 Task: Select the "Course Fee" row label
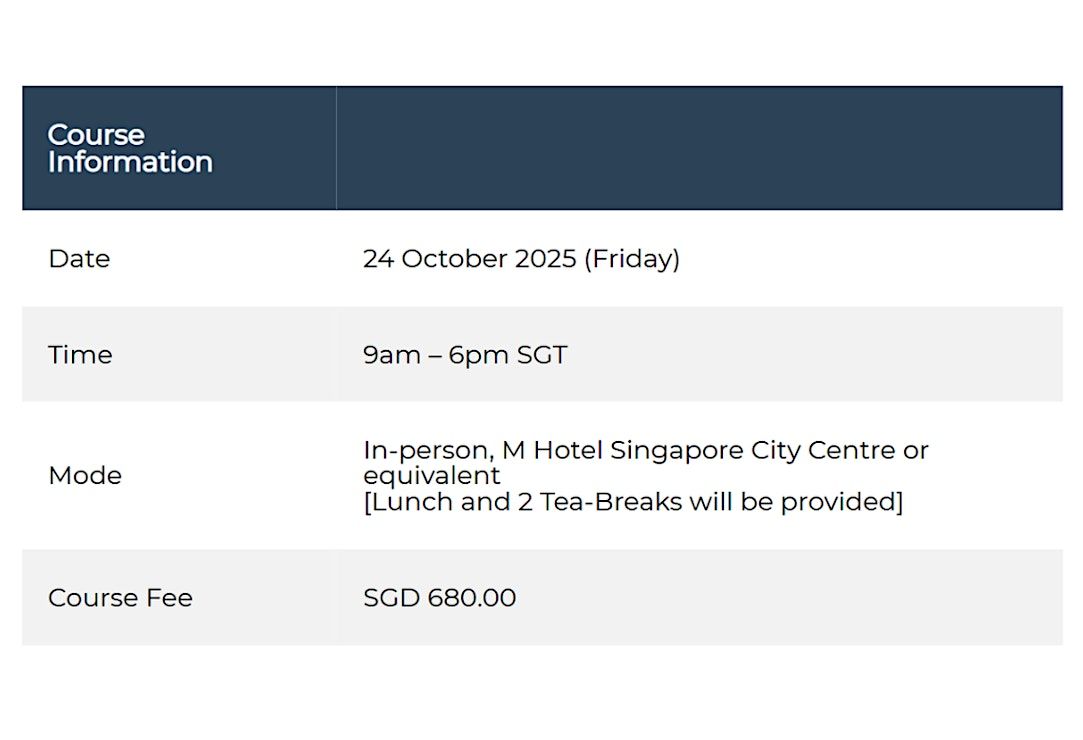(x=120, y=598)
